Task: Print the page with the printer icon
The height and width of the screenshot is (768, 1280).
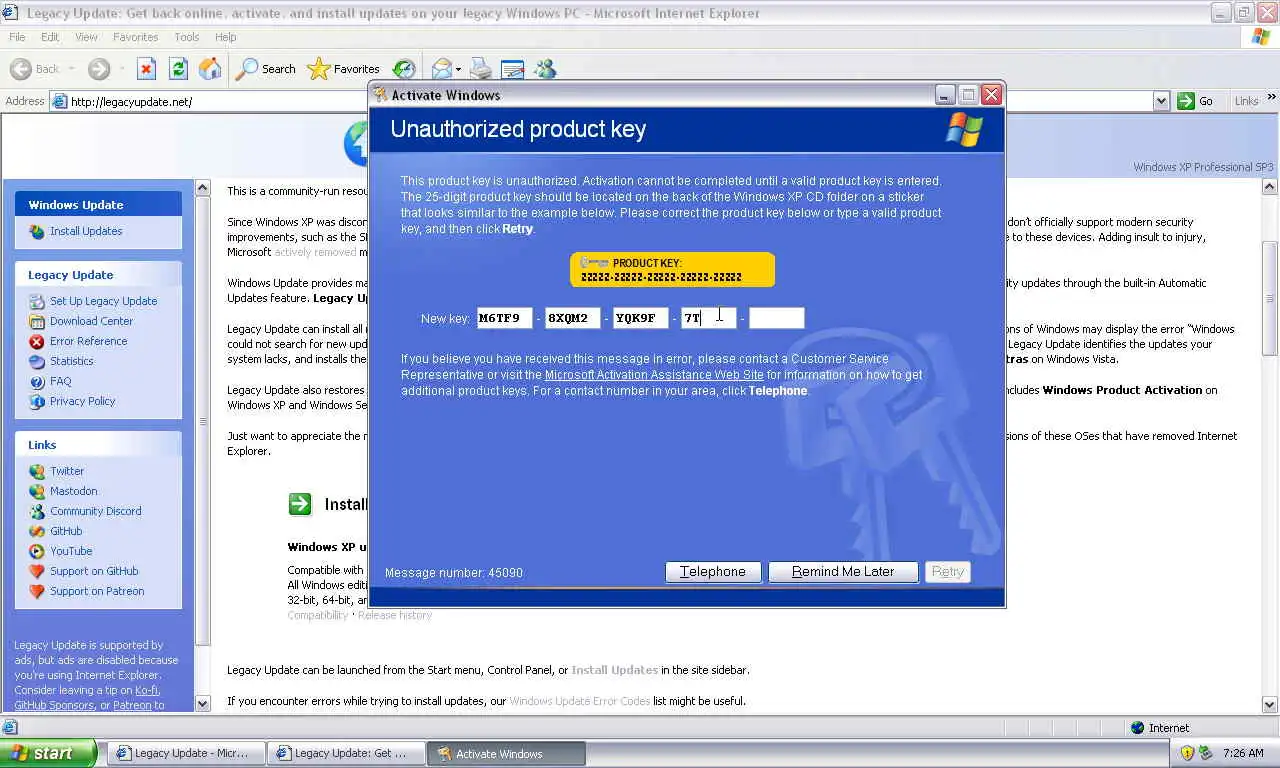Action: coord(481,69)
